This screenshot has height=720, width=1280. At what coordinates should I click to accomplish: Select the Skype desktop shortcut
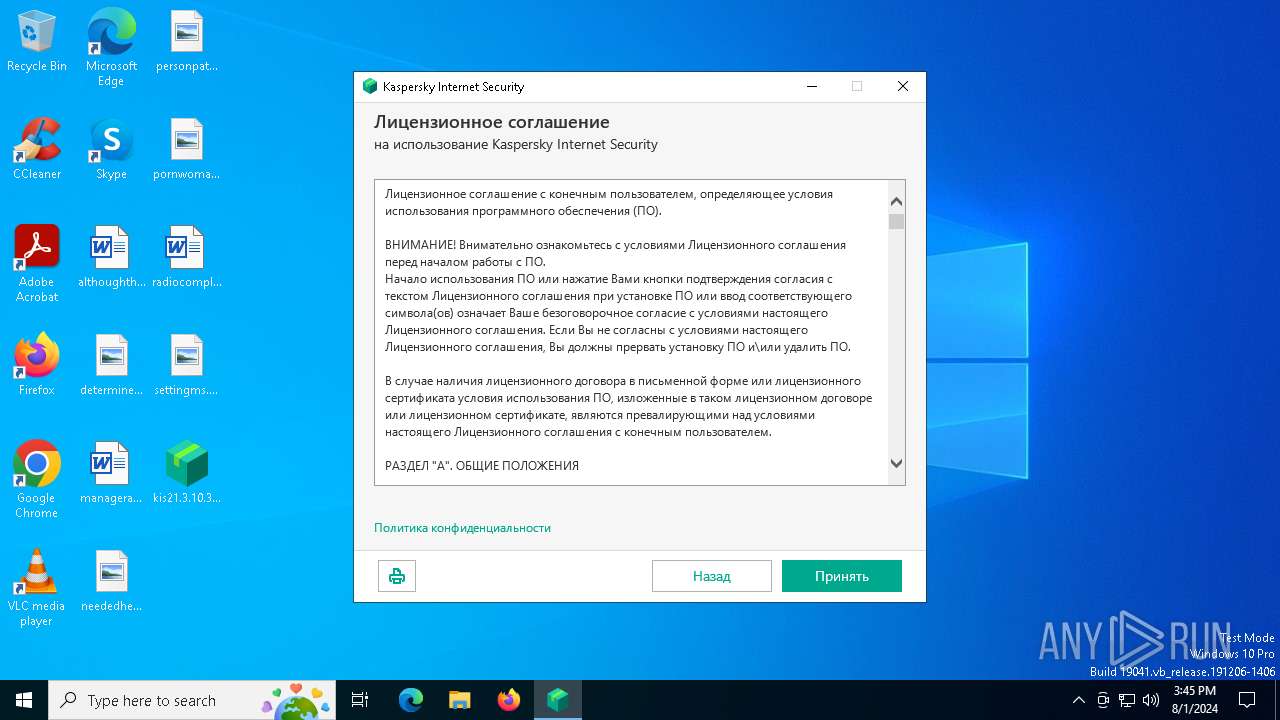[x=111, y=150]
